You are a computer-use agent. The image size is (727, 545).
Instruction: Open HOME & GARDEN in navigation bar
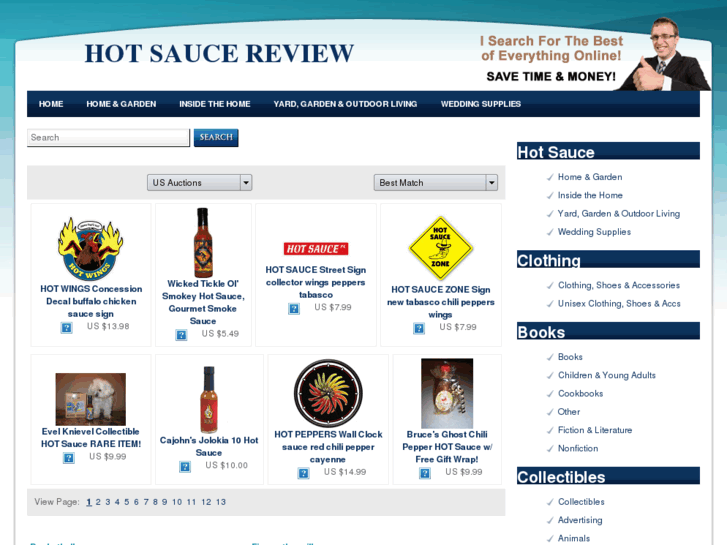(121, 104)
